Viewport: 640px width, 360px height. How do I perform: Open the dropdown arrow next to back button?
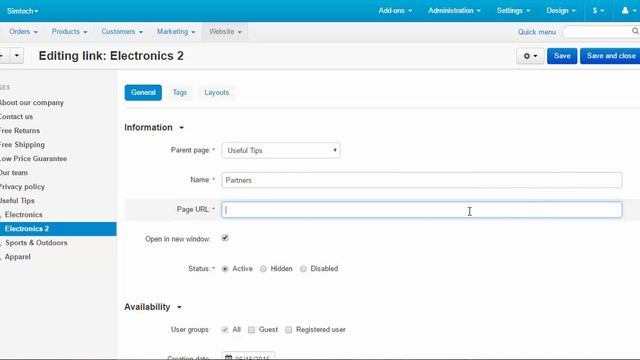[16, 55]
